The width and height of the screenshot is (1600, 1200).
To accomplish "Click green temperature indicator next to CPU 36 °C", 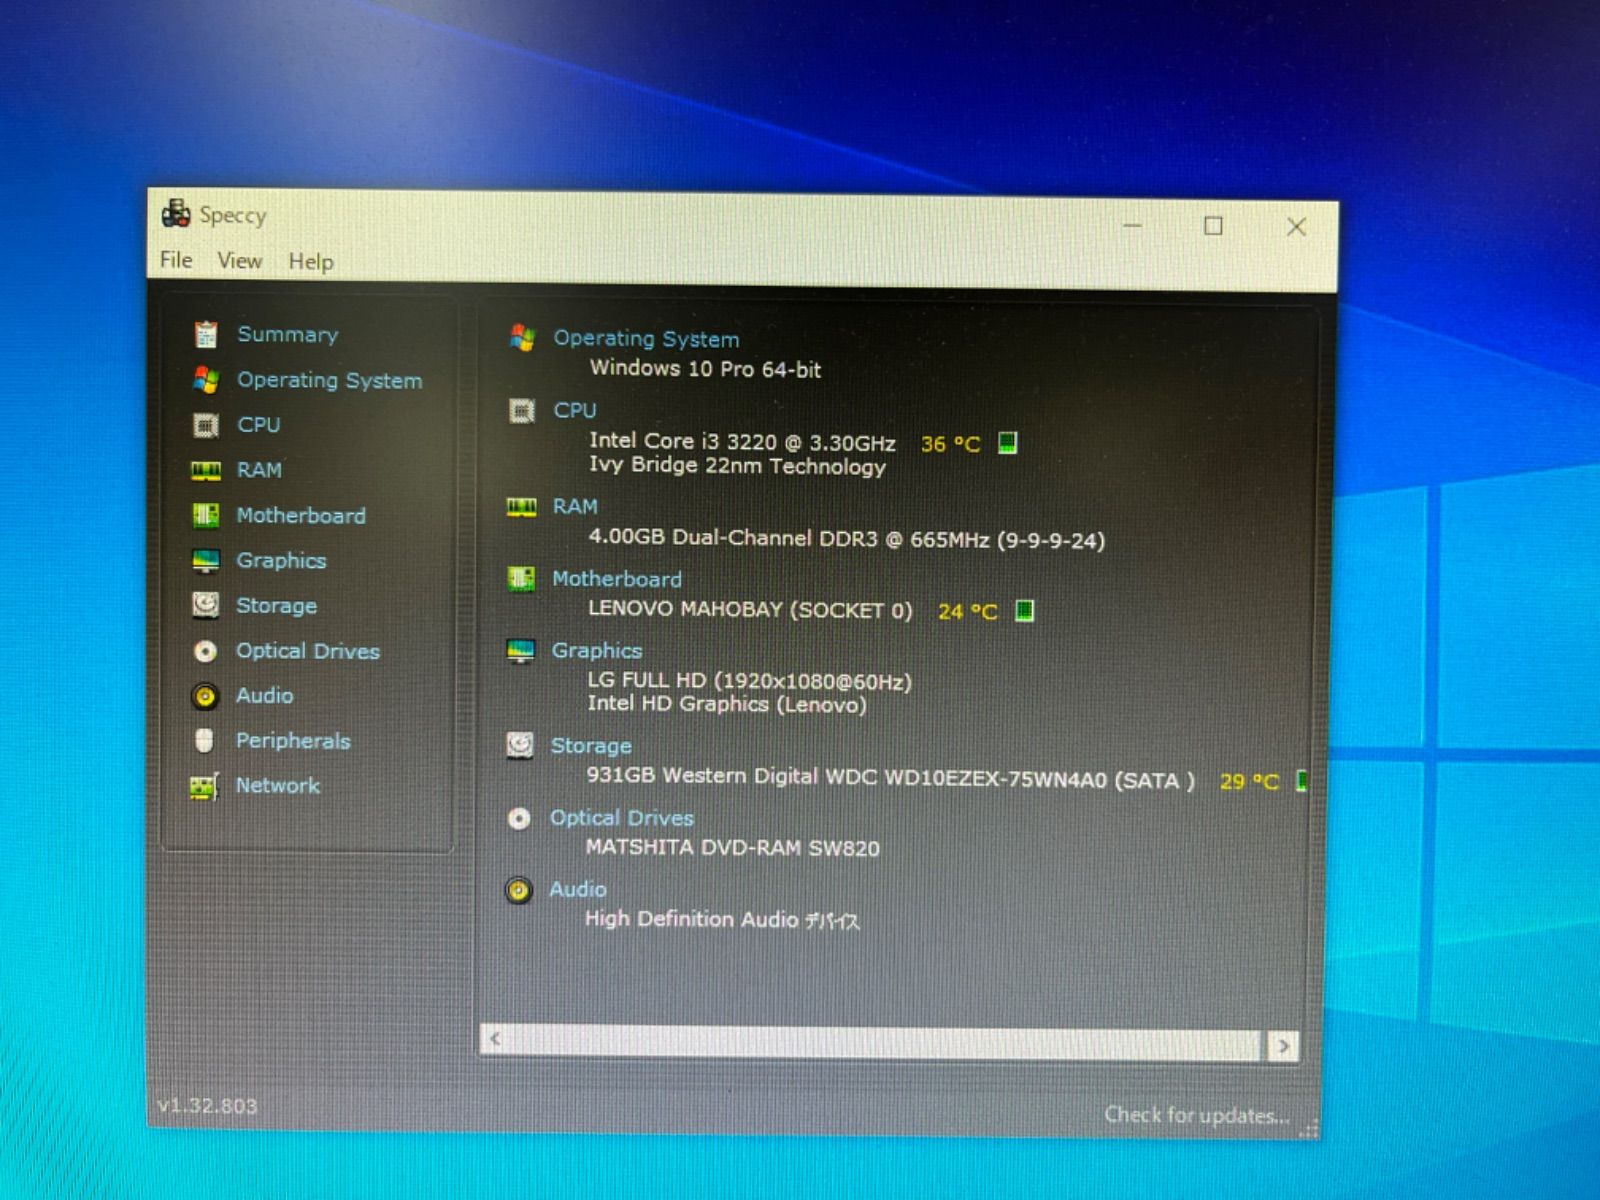I will pos(1008,443).
